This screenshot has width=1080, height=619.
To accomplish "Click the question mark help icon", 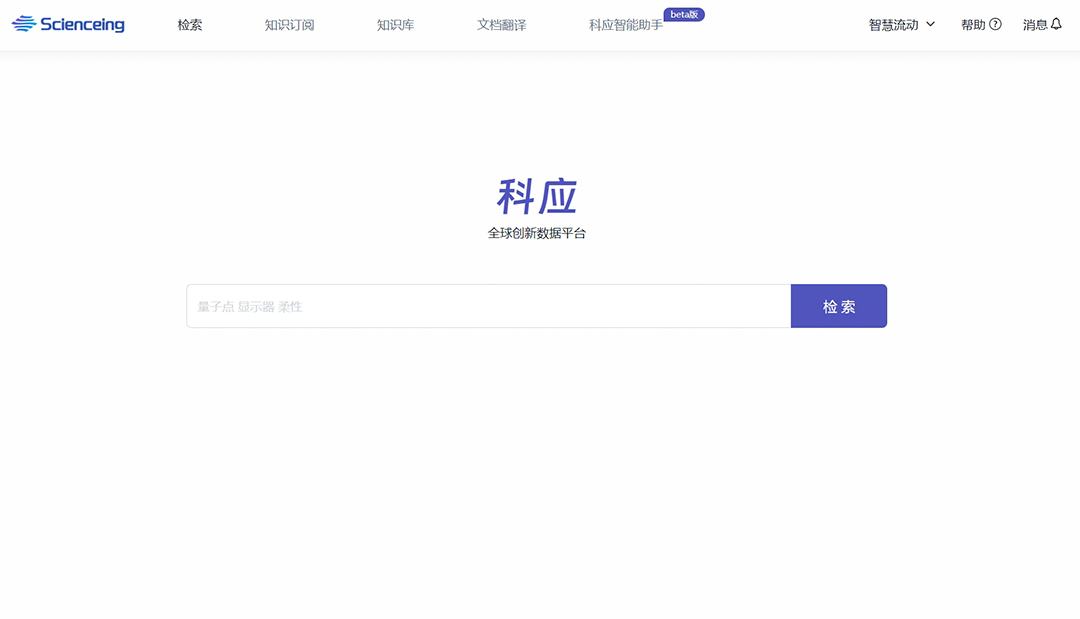I will coord(995,24).
